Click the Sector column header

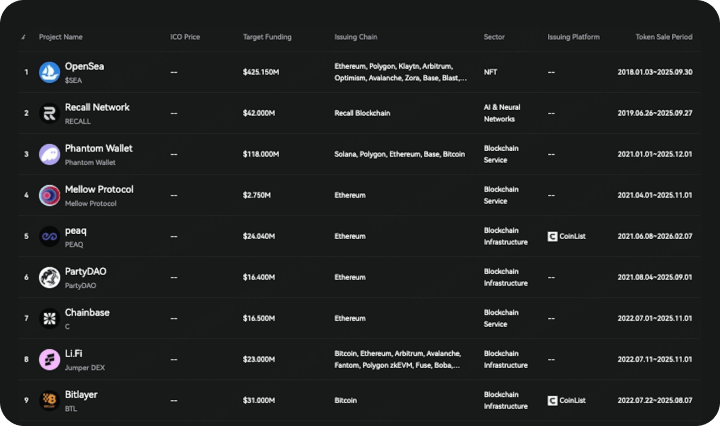(494, 37)
